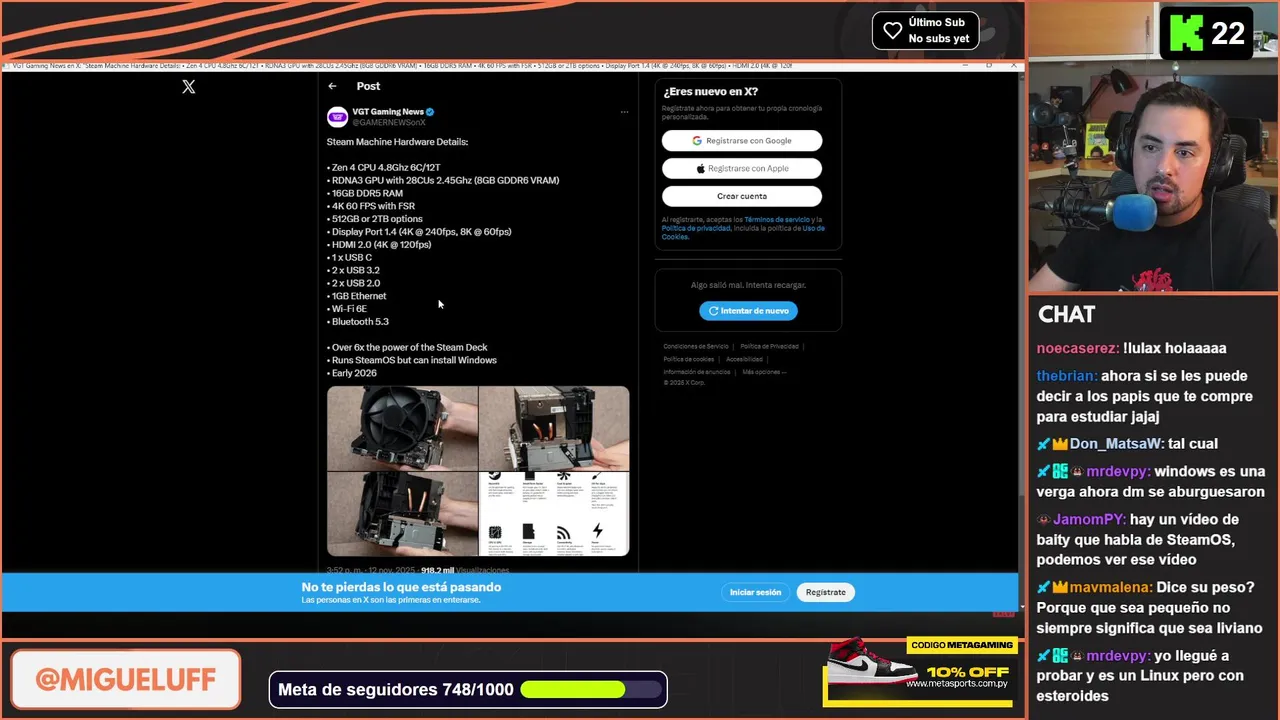
Task: Click chat username thebrian
Action: click(1066, 376)
